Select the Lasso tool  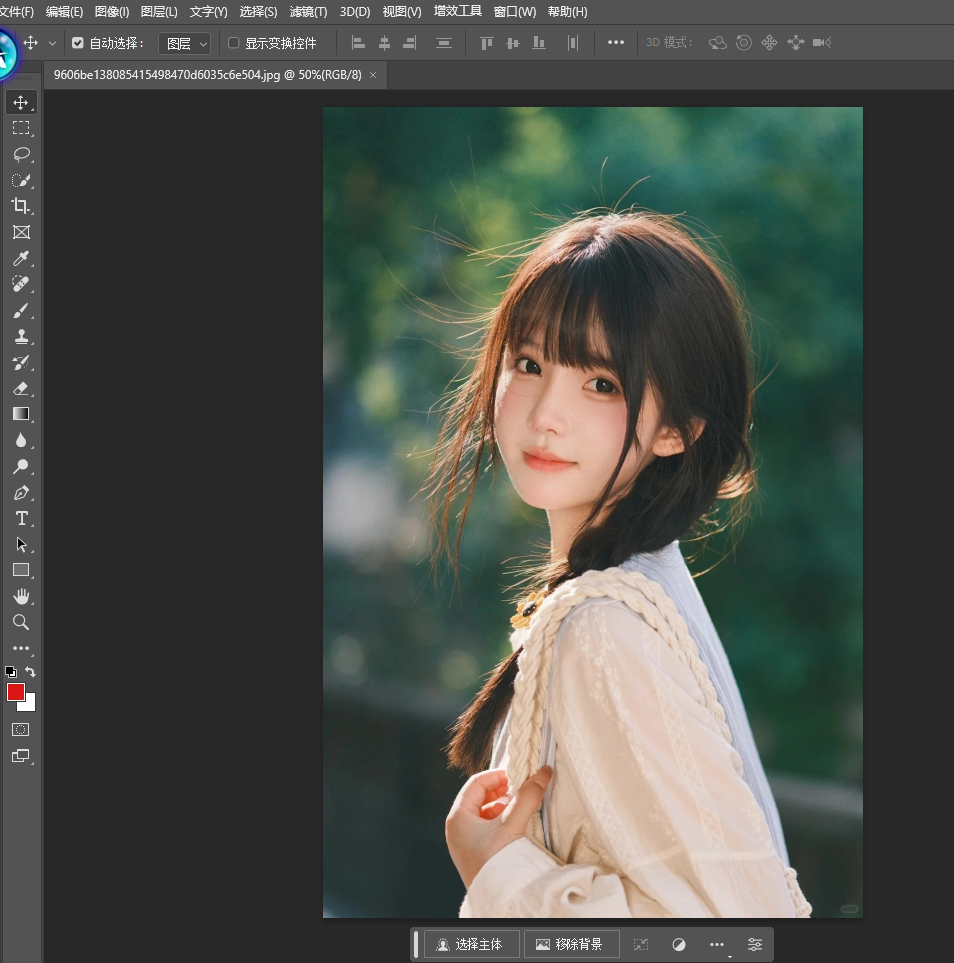pyautogui.click(x=21, y=154)
